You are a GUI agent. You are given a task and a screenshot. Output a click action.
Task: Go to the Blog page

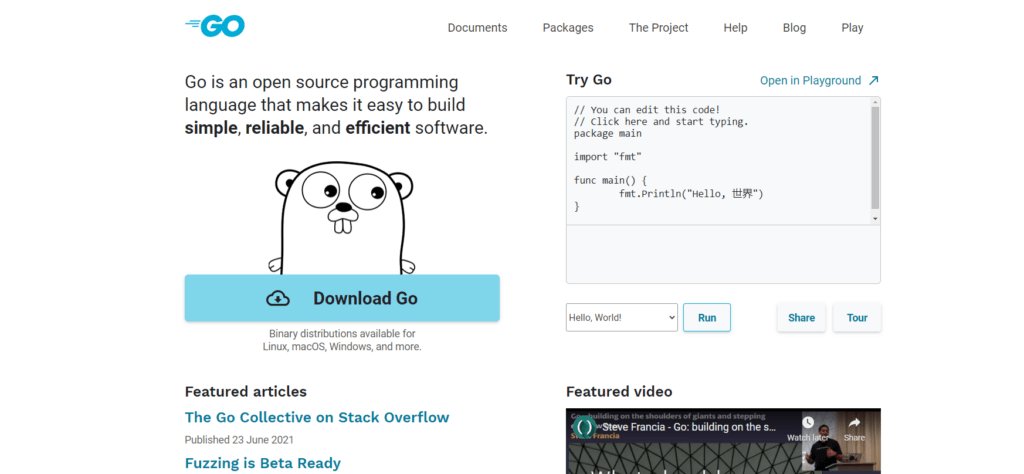pos(794,27)
